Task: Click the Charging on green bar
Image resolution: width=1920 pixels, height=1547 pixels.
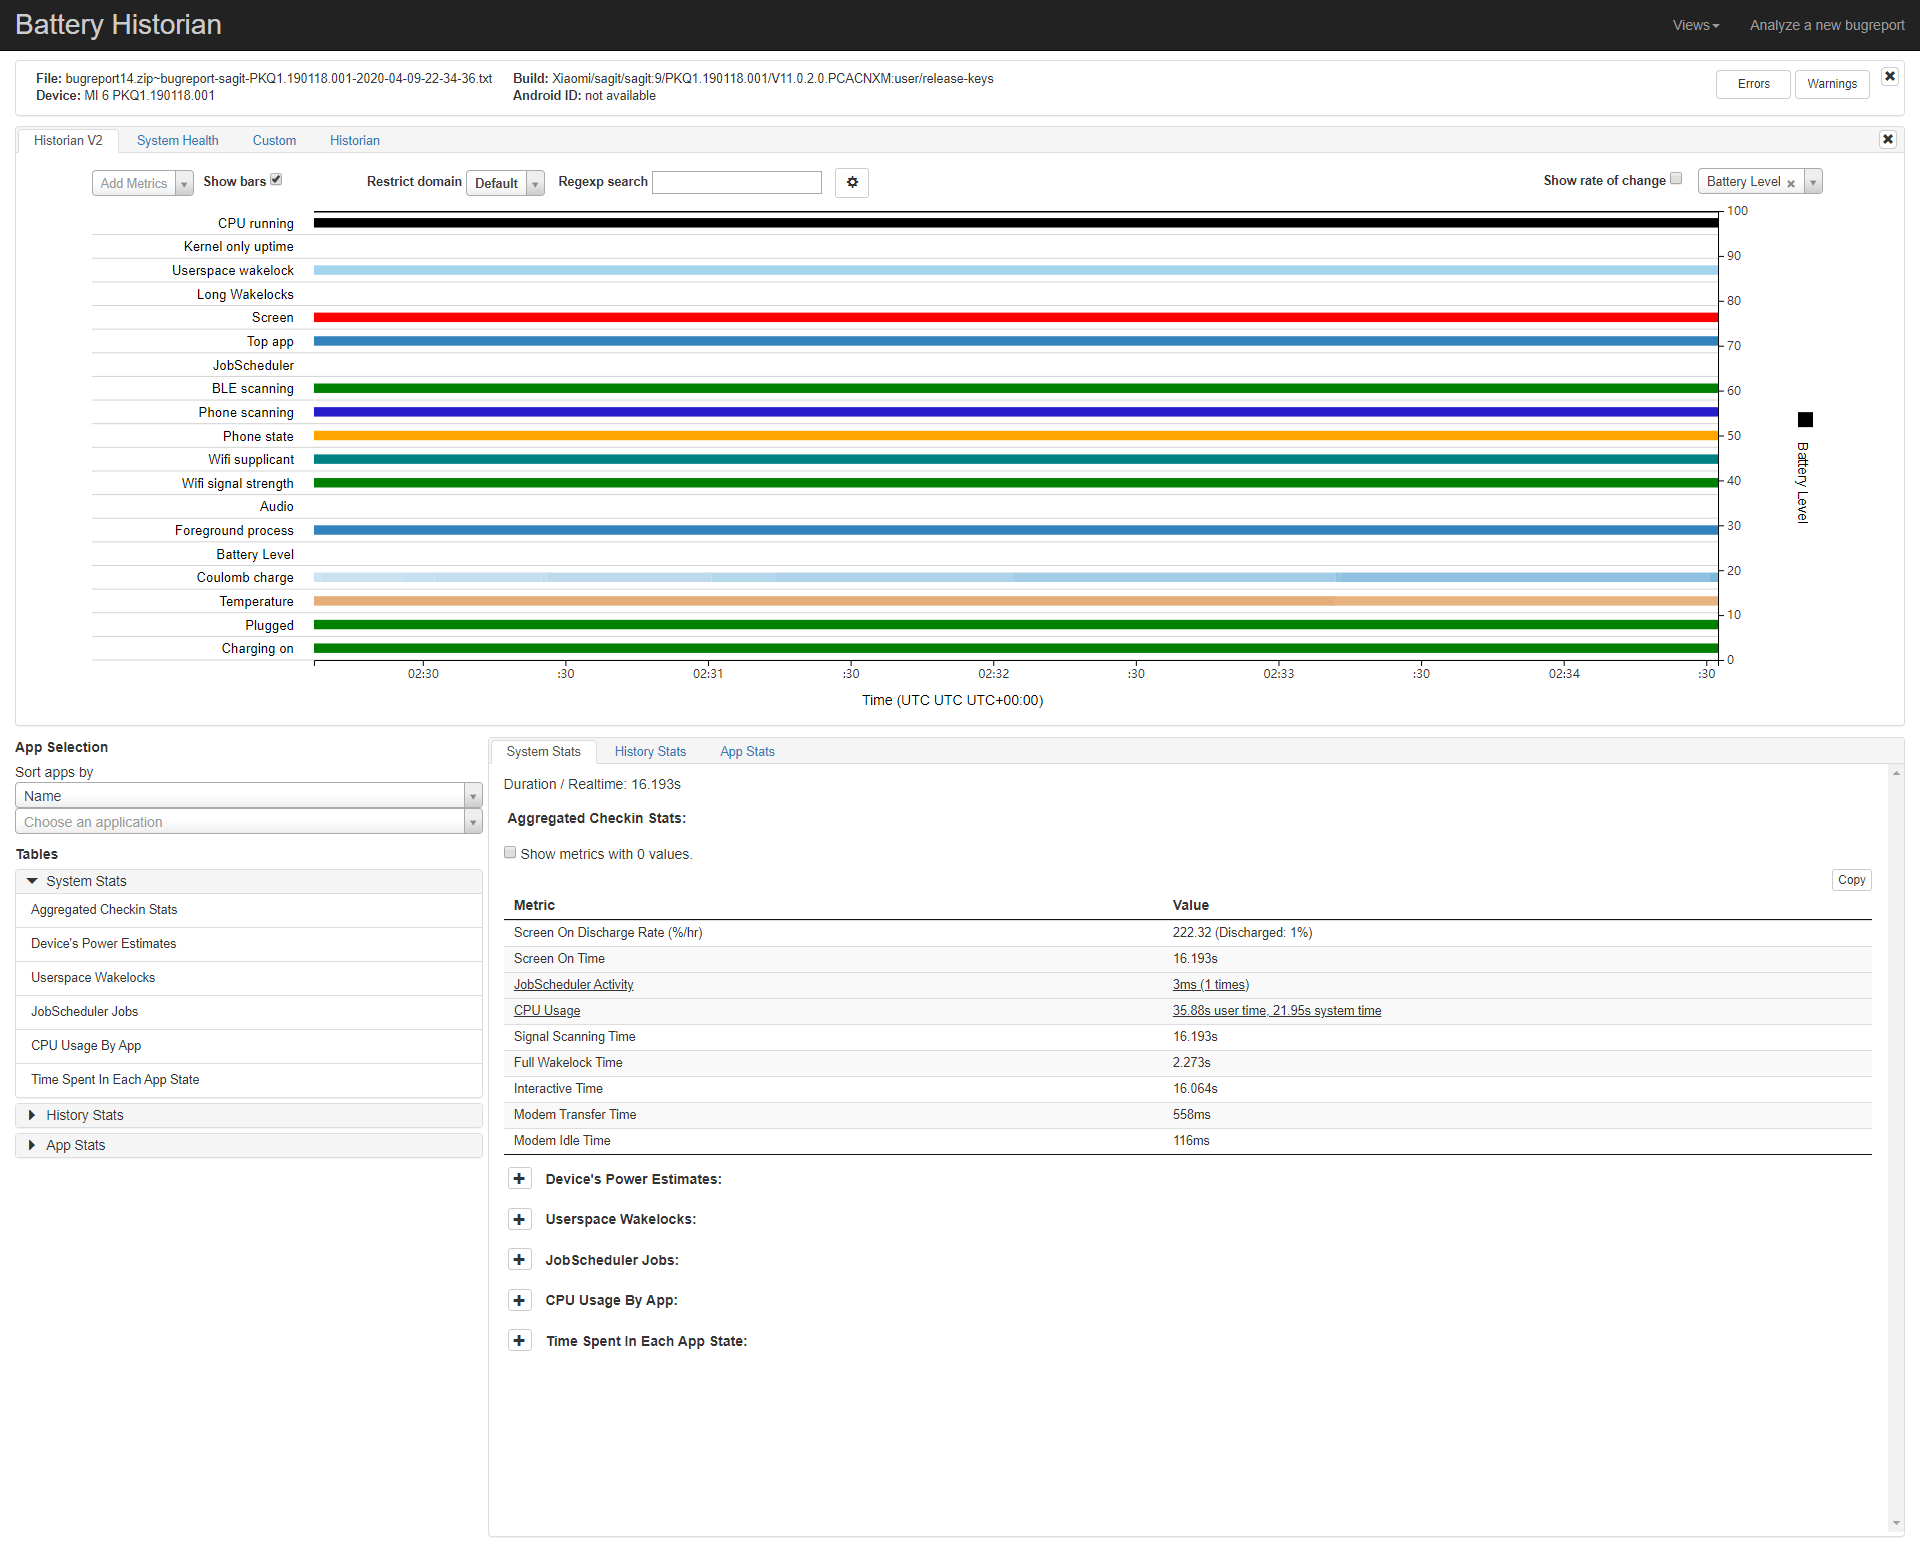Action: (1016, 648)
